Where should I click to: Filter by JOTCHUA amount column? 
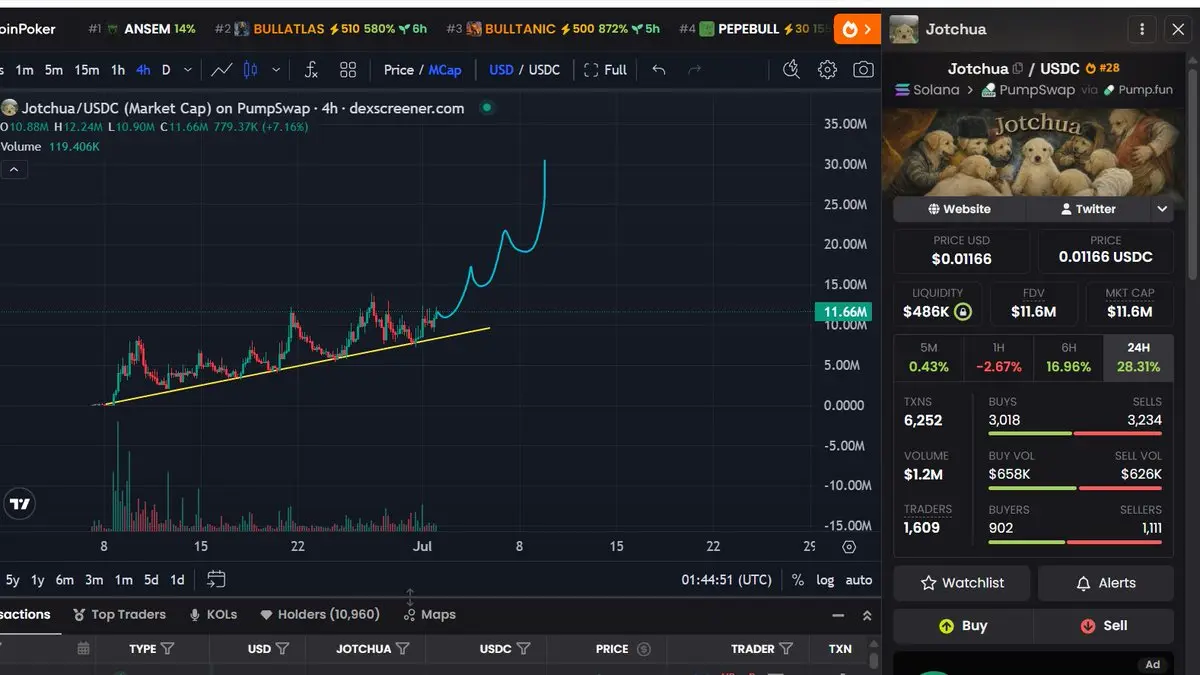402,649
